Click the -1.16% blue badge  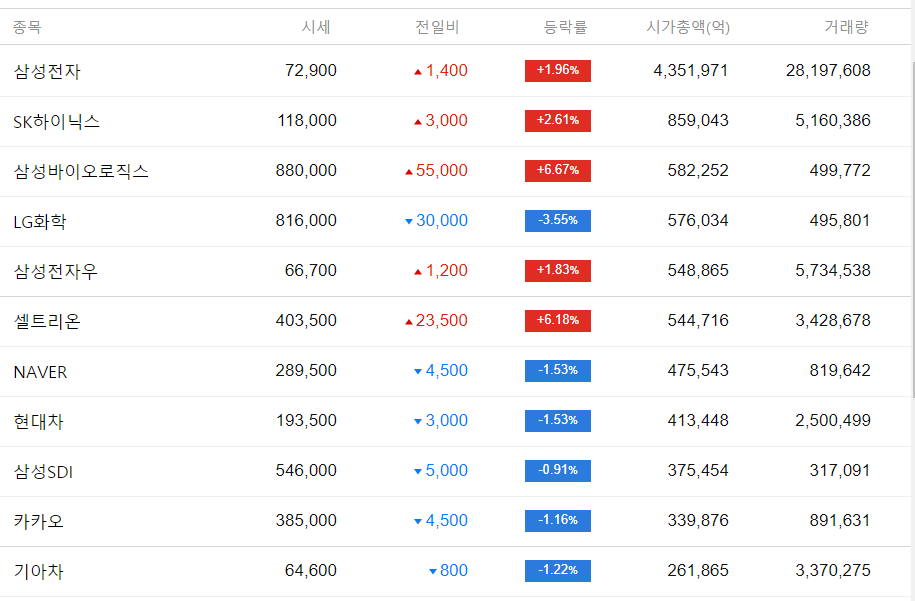tap(558, 520)
